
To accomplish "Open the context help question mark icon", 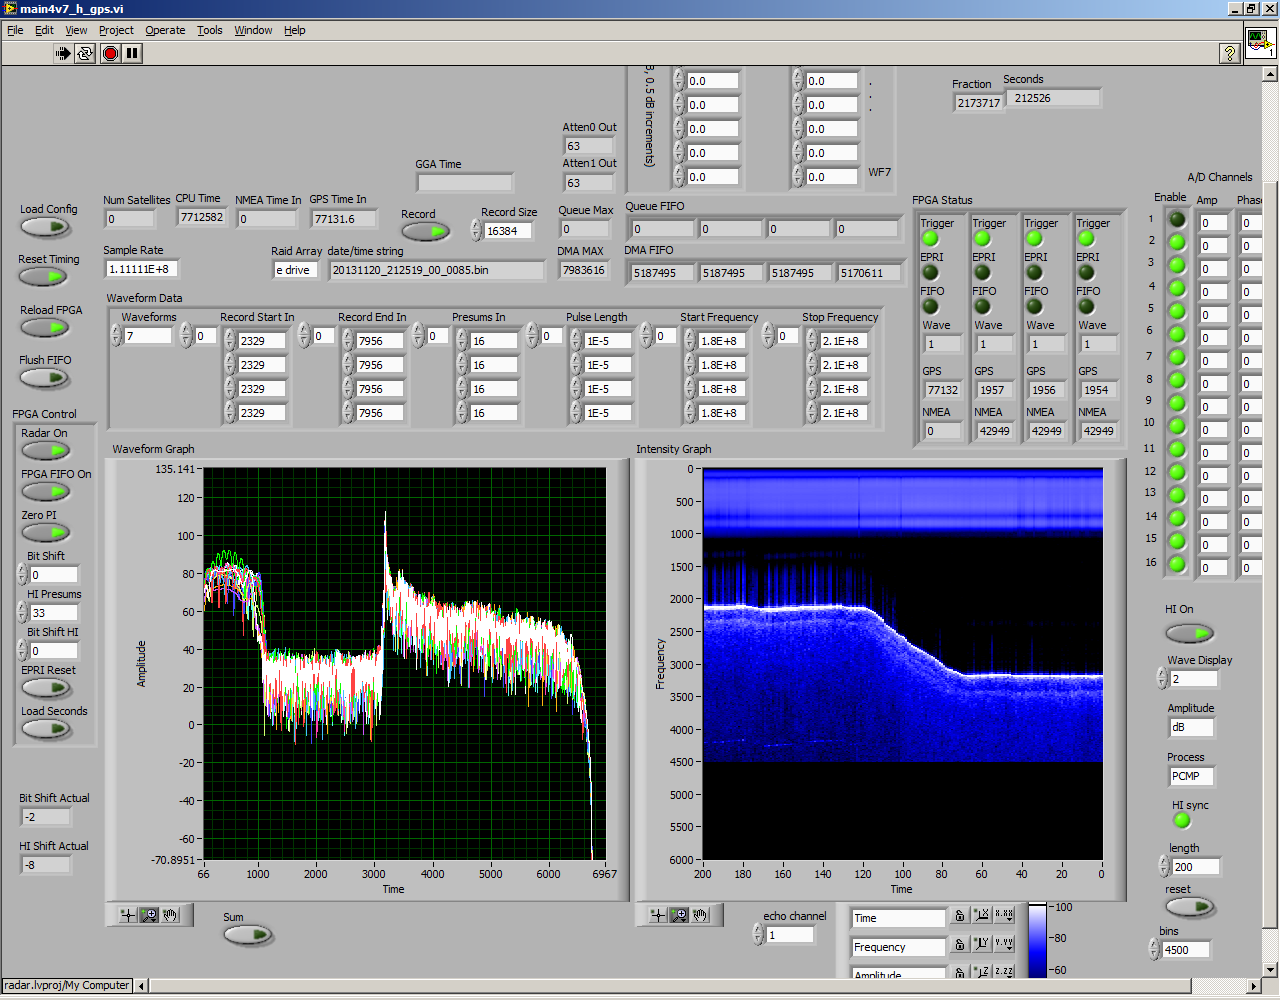I will (1230, 53).
